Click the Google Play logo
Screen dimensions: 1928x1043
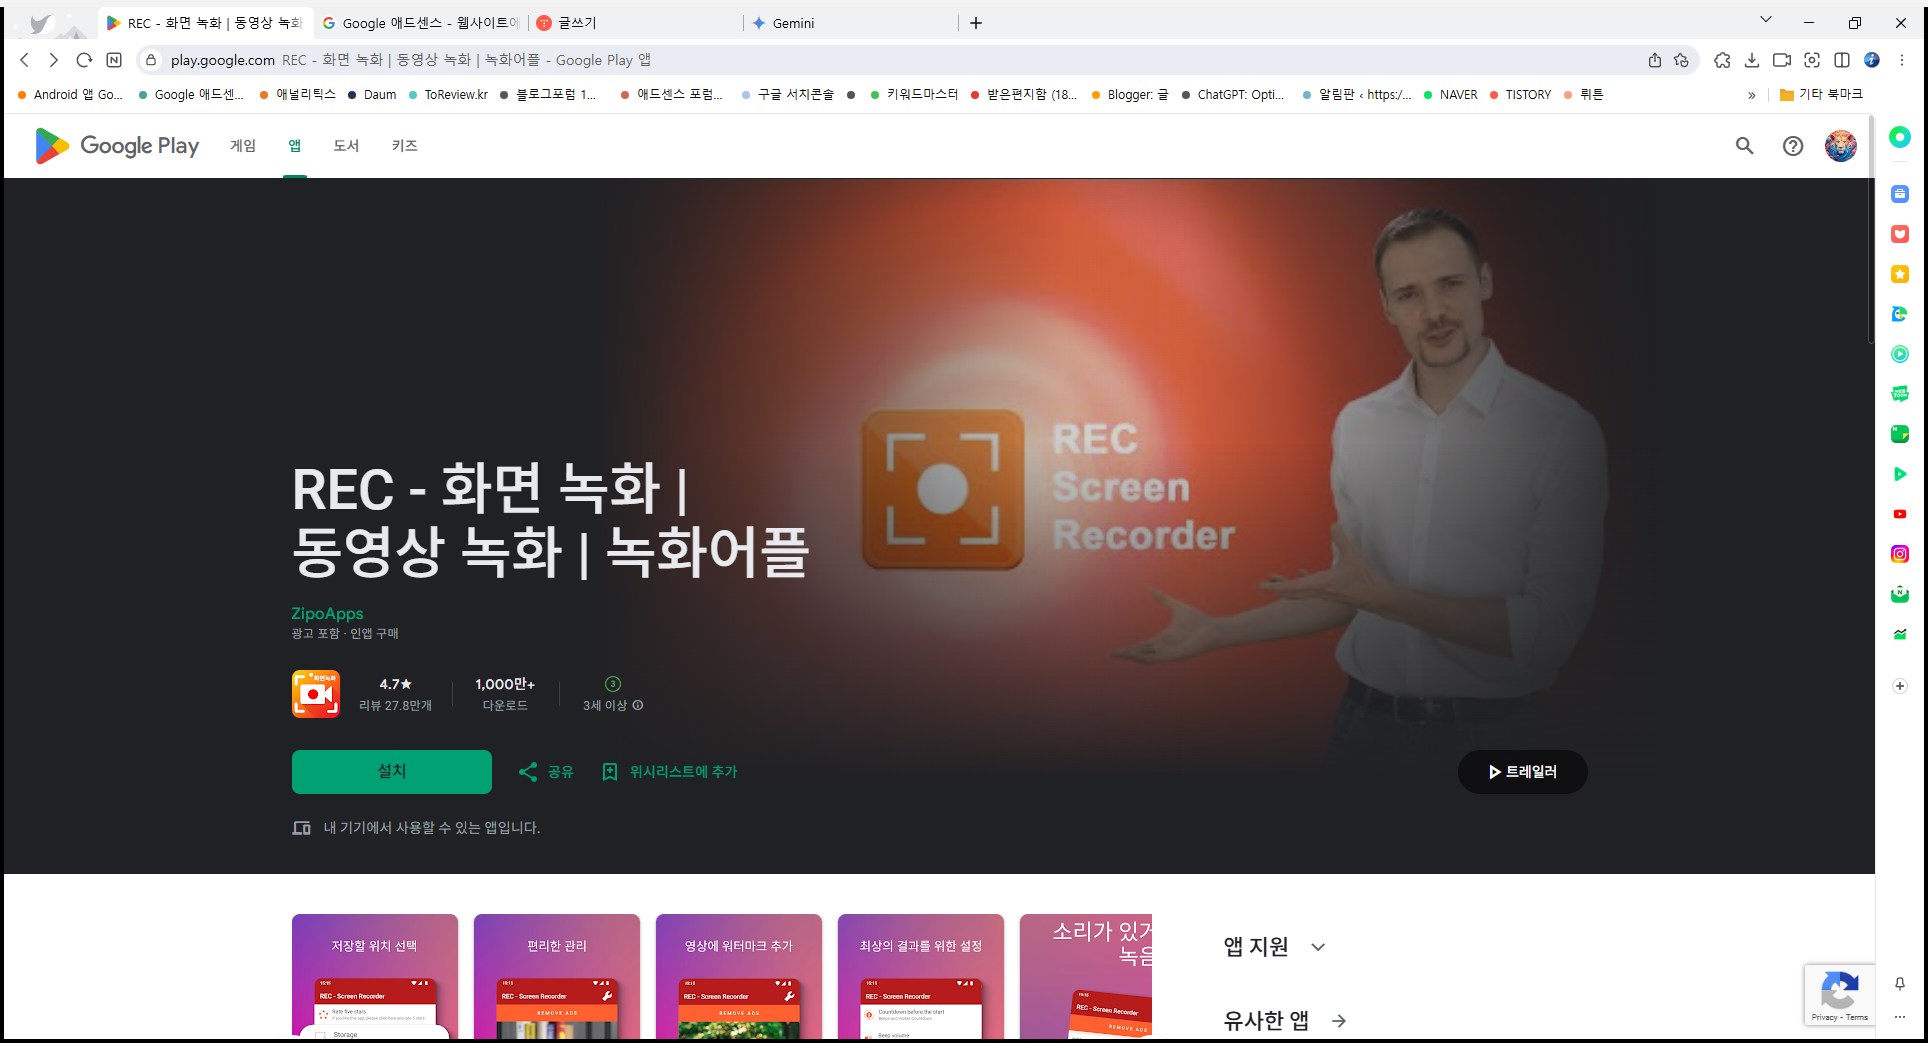116,146
